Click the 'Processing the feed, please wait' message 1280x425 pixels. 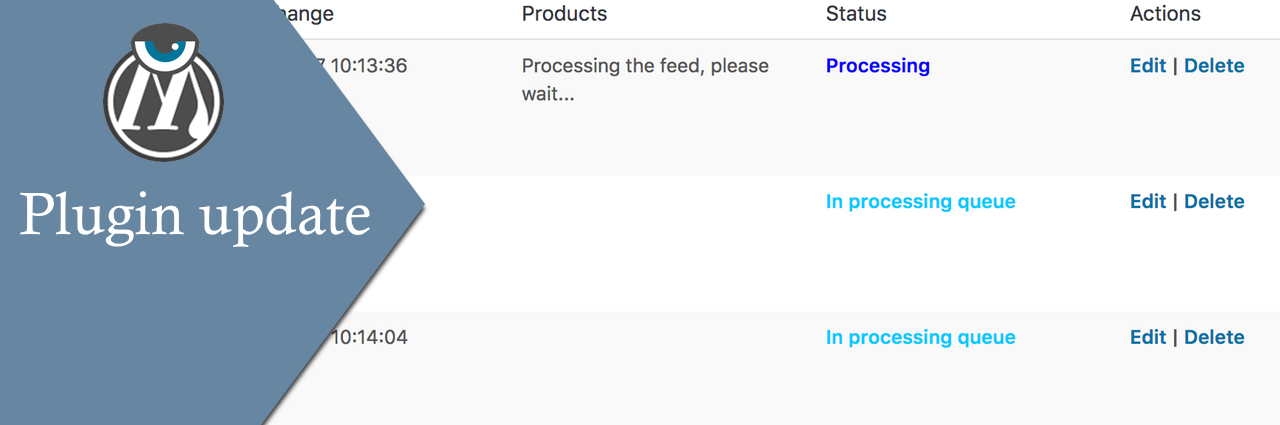pos(645,79)
